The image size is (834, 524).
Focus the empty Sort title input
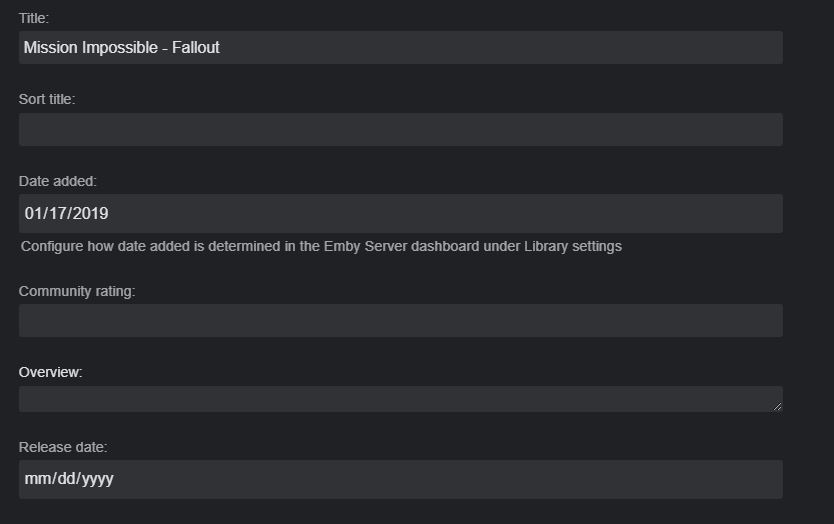point(400,129)
